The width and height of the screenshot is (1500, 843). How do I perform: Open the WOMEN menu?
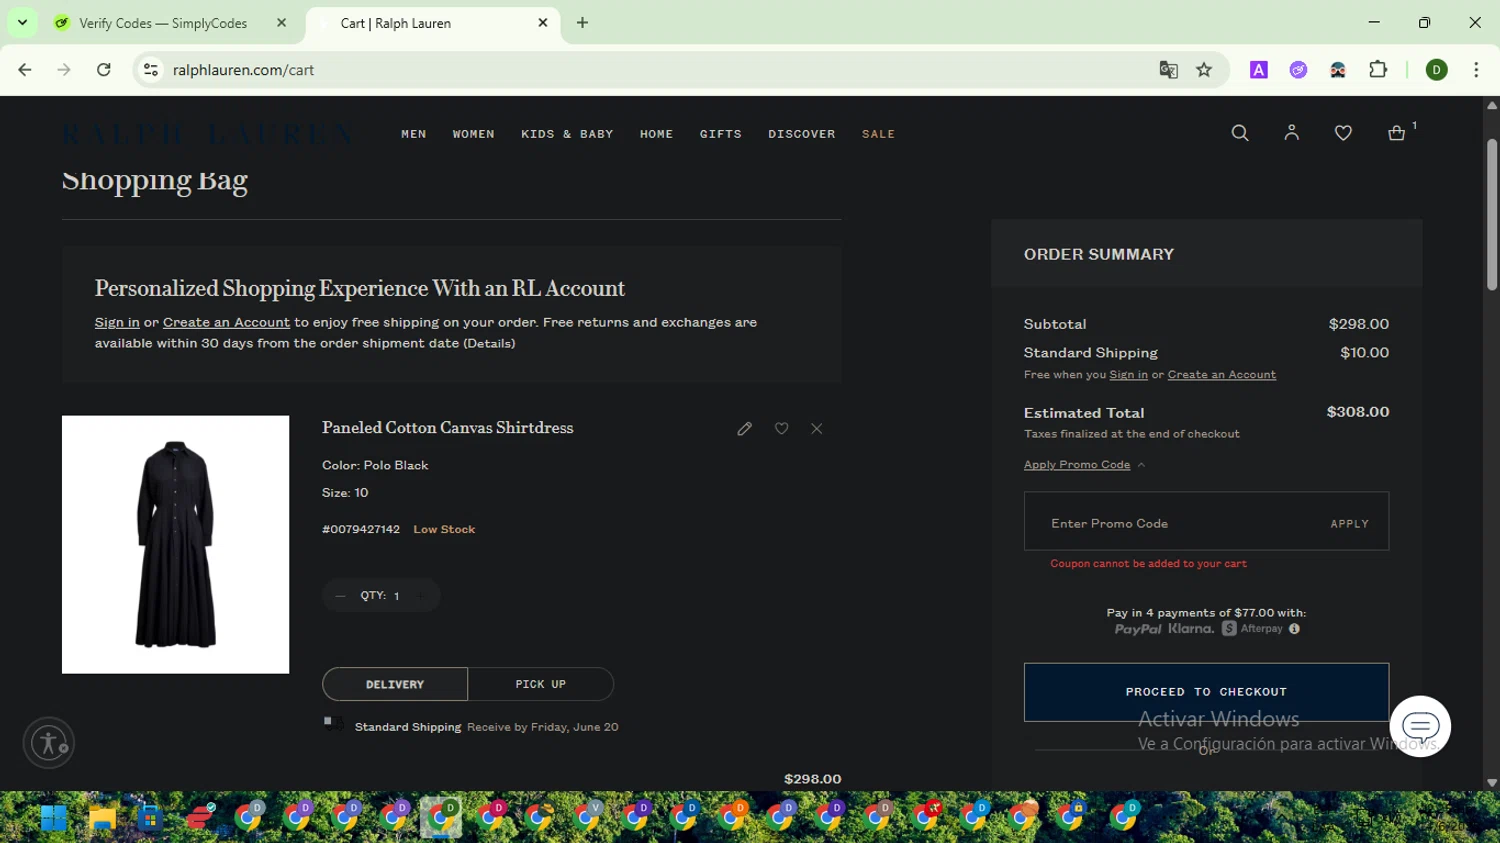click(474, 134)
